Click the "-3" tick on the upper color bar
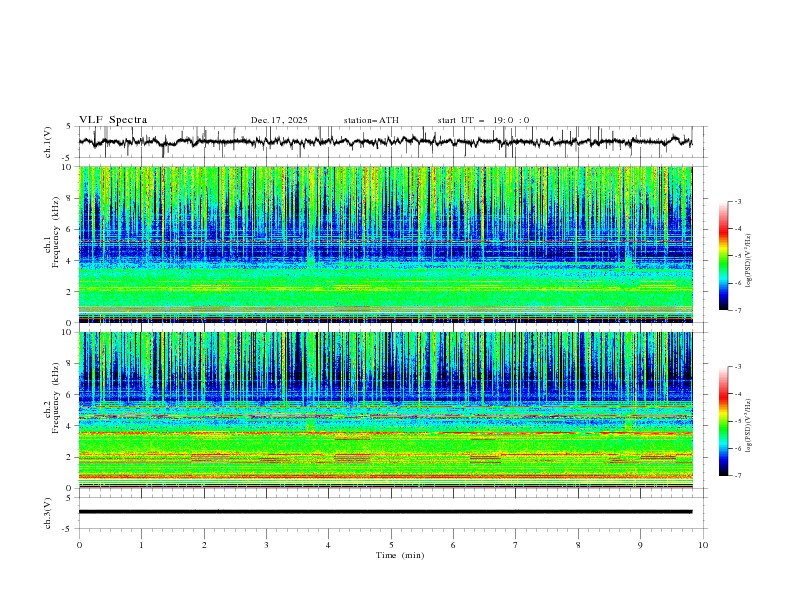 (x=737, y=201)
